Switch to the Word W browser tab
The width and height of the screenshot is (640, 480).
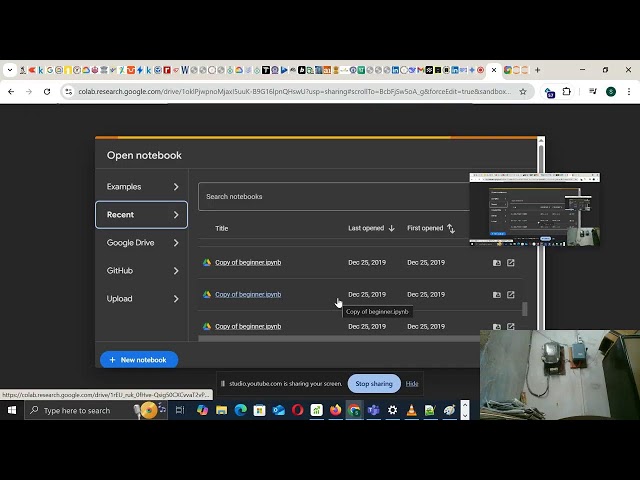(184, 70)
